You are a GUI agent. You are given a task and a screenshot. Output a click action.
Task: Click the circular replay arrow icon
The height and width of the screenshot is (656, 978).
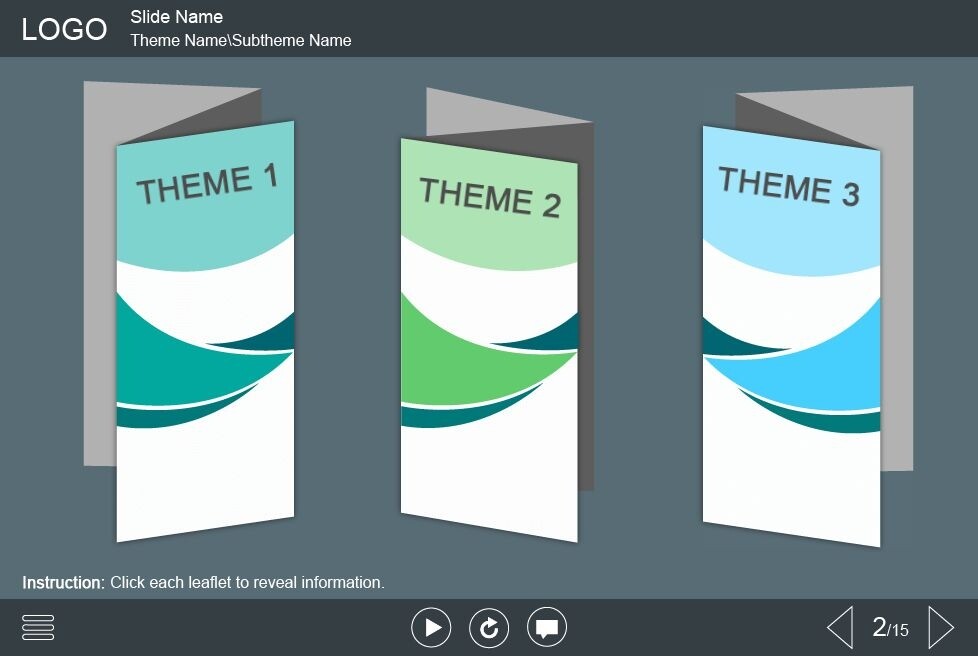pos(489,628)
